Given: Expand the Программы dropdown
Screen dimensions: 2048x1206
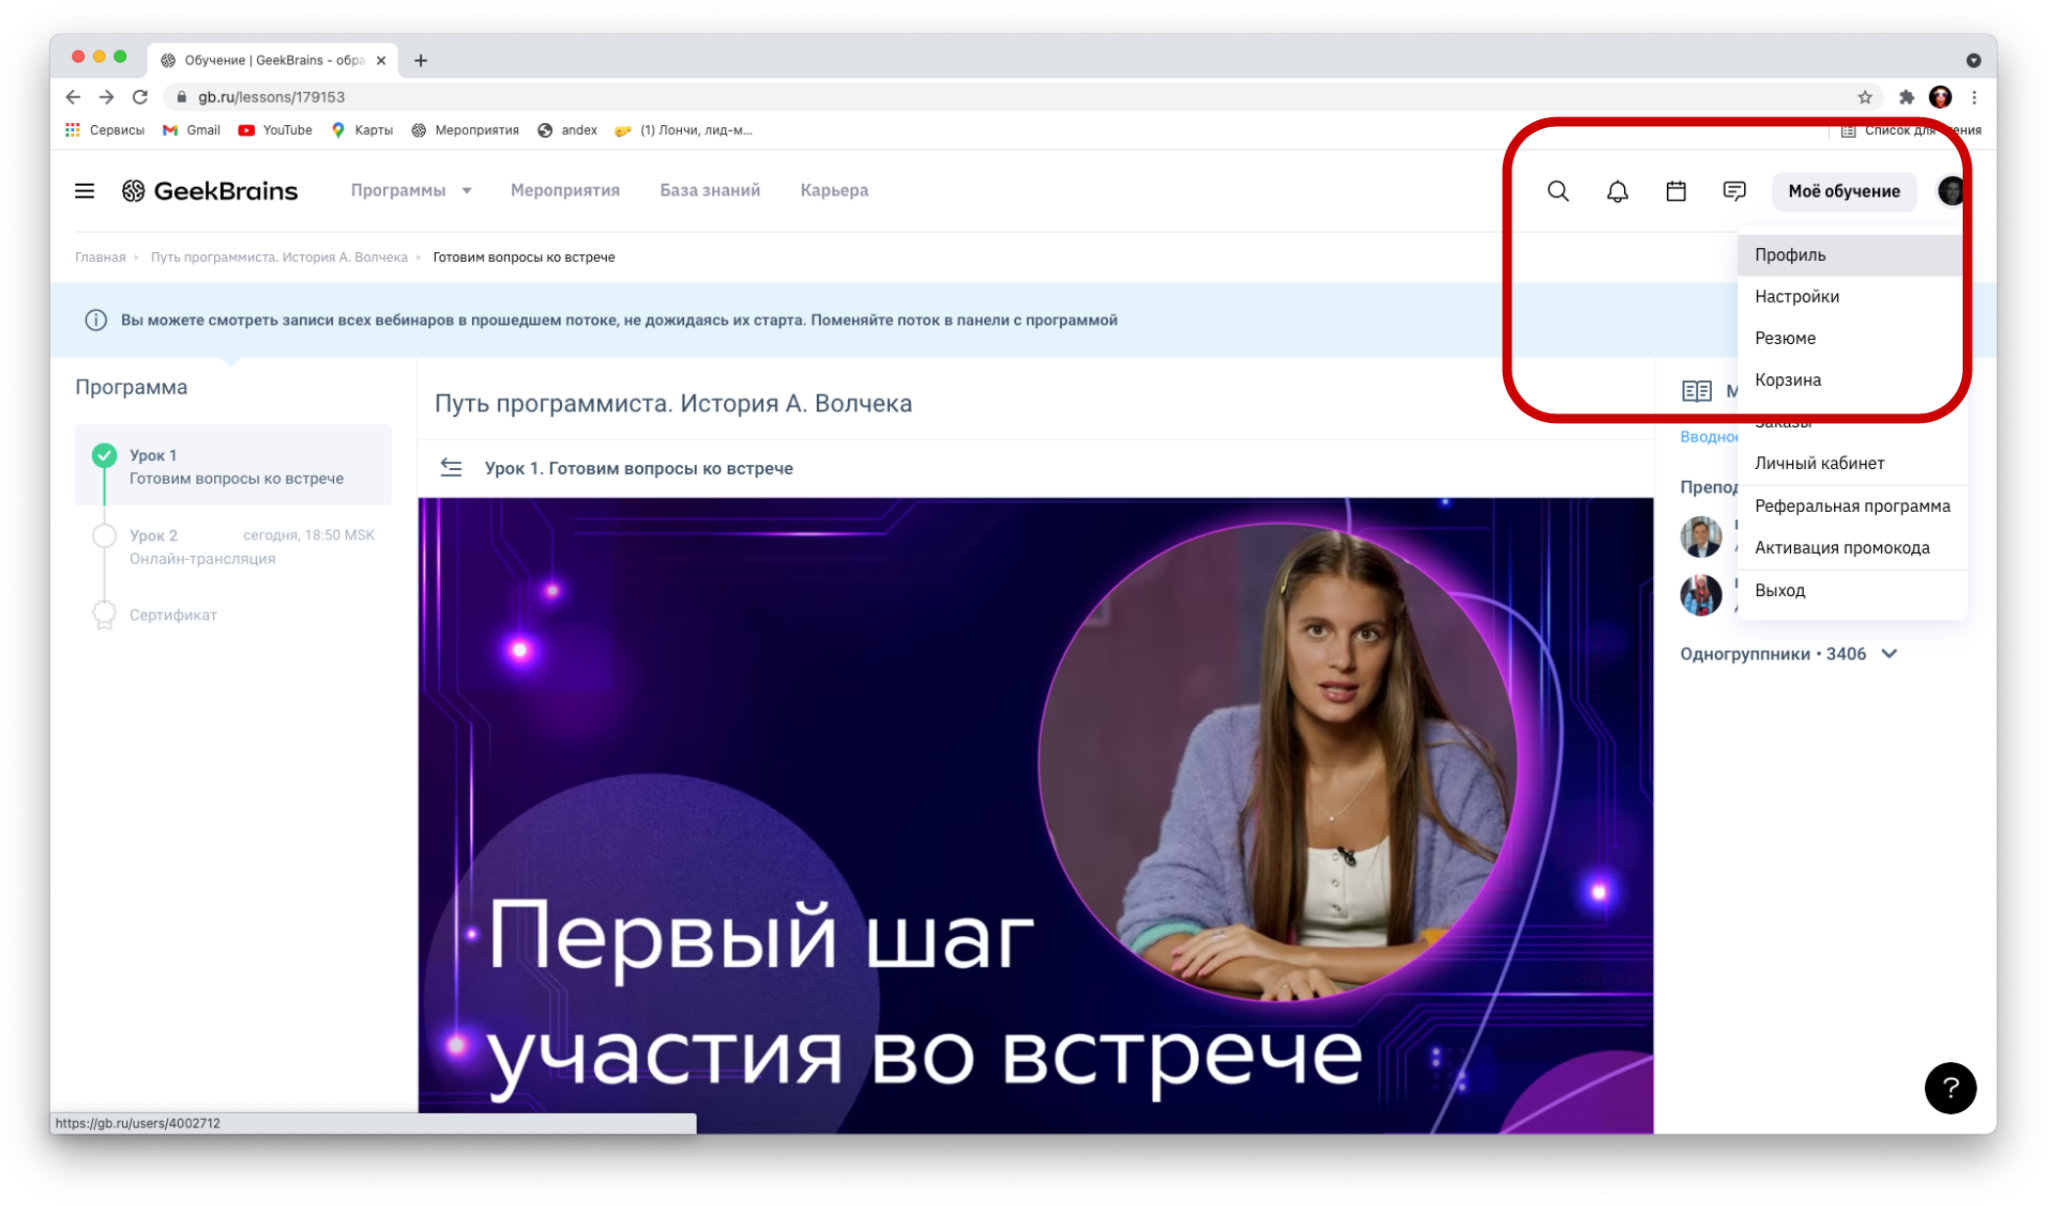Looking at the screenshot, I should (x=411, y=190).
